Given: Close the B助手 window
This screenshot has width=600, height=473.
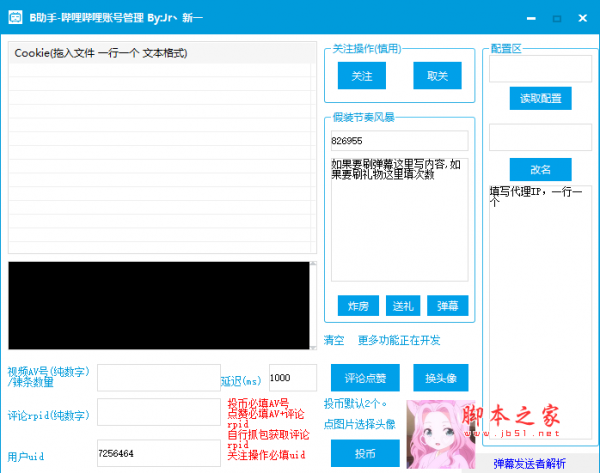Looking at the screenshot, I should pyautogui.click(x=583, y=18).
